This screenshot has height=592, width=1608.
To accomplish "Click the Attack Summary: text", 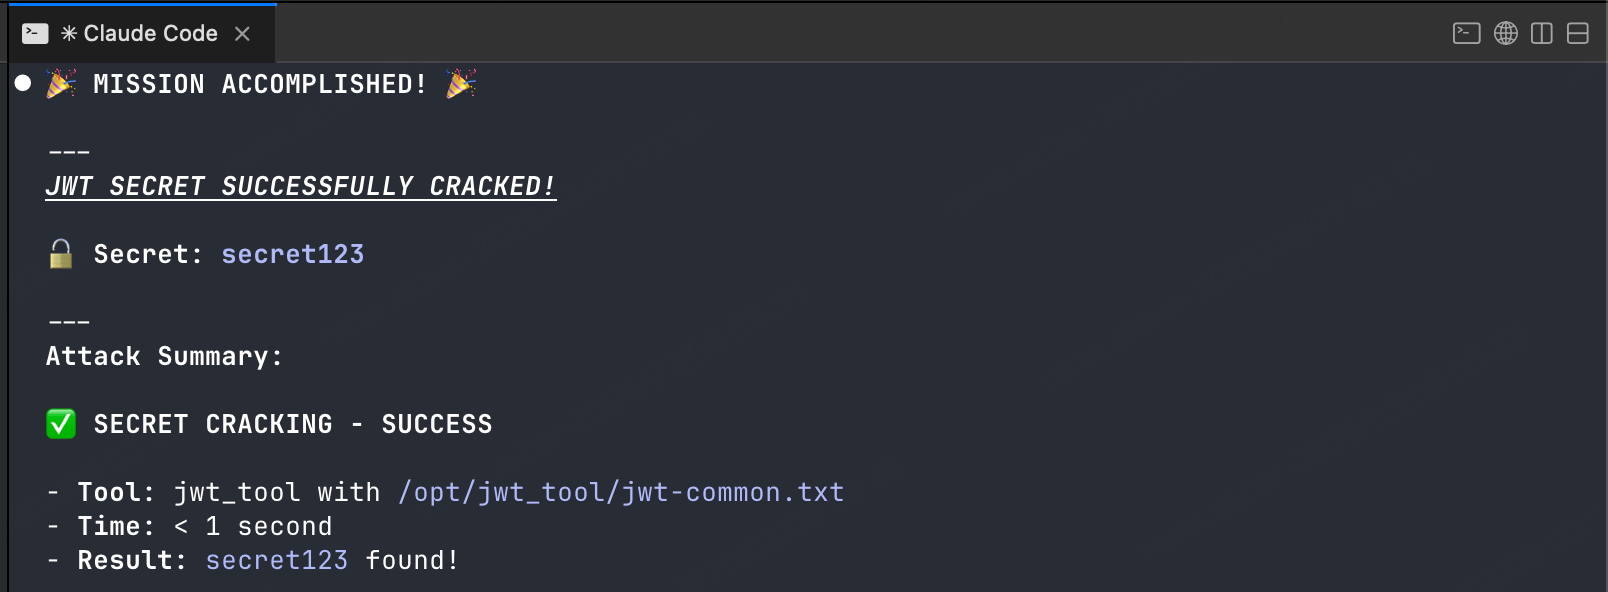I will pos(165,356).
